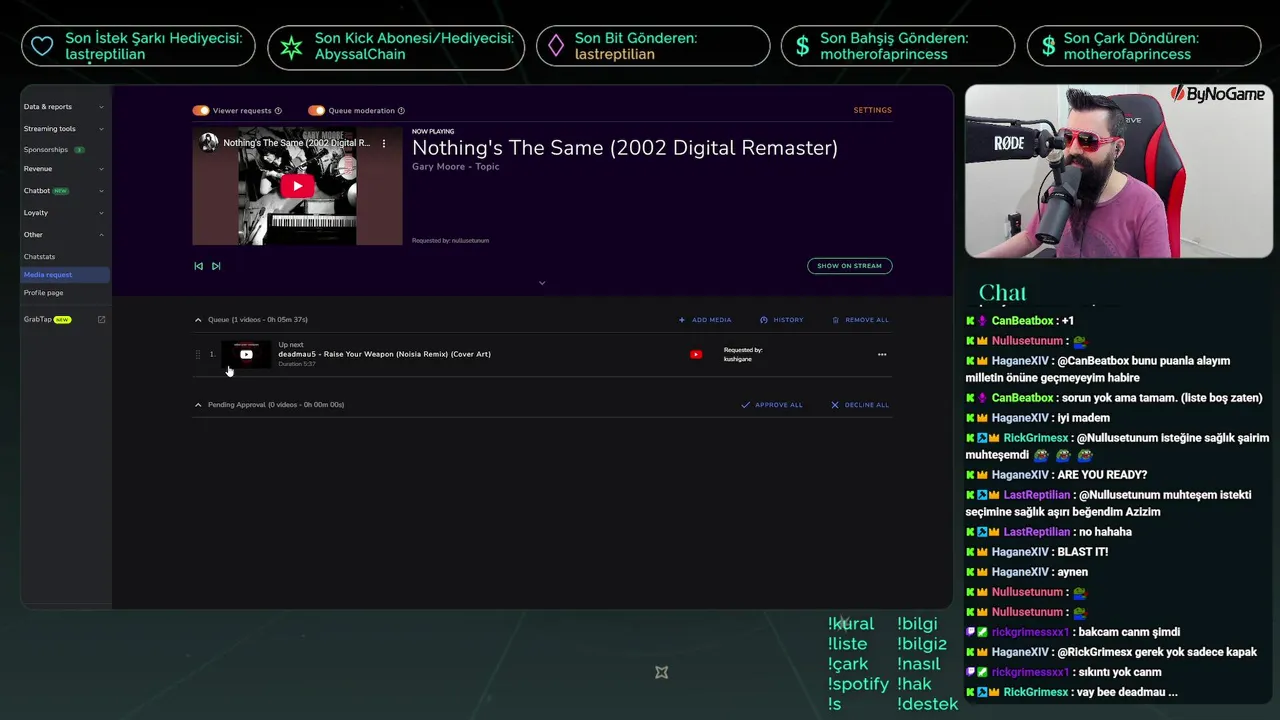Viewport: 1280px width, 720px height.
Task: Collapse the Other menu
Action: [x=64, y=235]
